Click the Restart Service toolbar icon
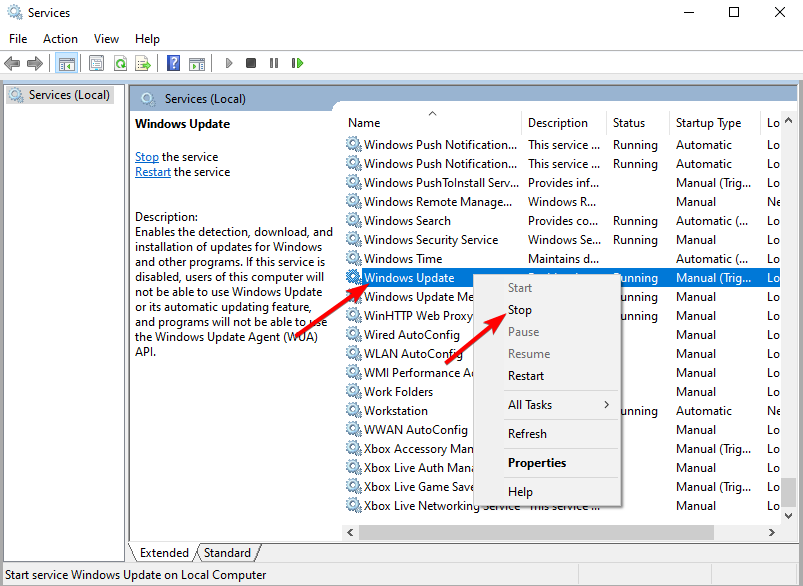803x586 pixels. [298, 64]
